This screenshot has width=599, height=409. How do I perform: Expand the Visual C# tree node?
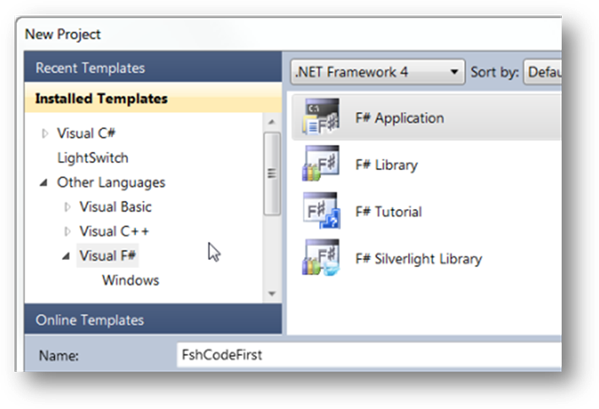coord(45,133)
